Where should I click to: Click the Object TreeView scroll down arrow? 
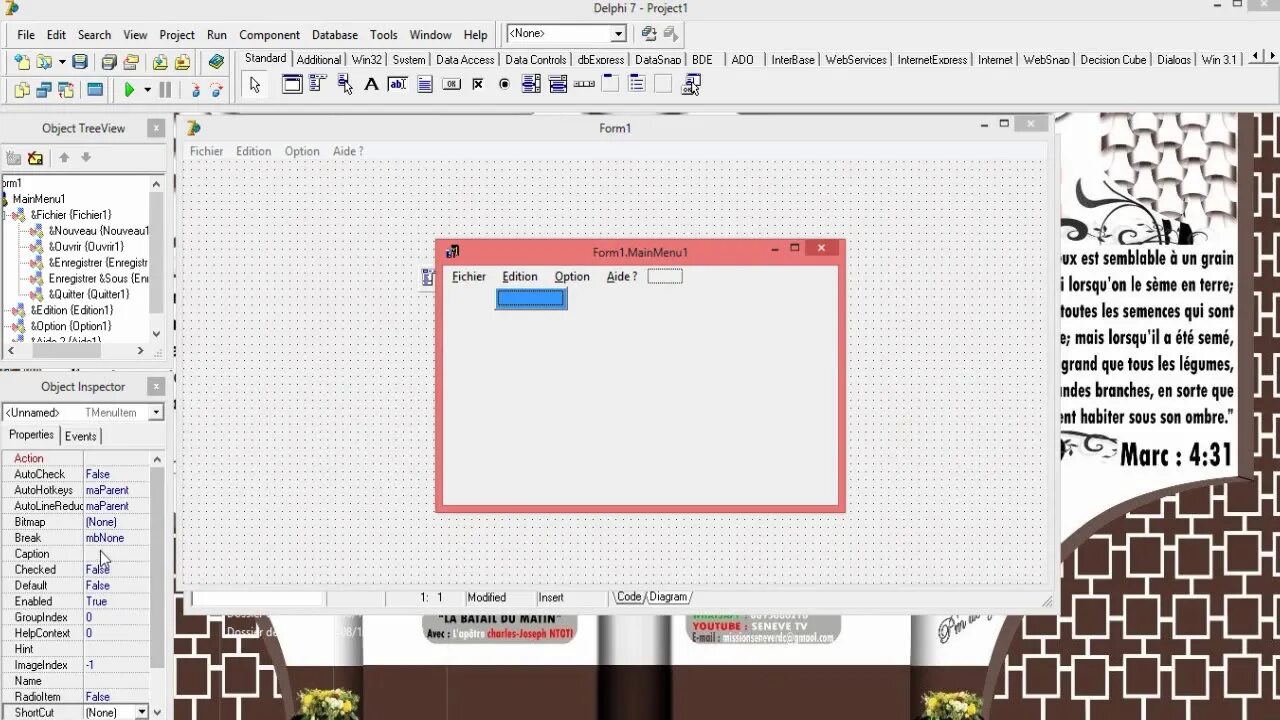pyautogui.click(x=156, y=334)
